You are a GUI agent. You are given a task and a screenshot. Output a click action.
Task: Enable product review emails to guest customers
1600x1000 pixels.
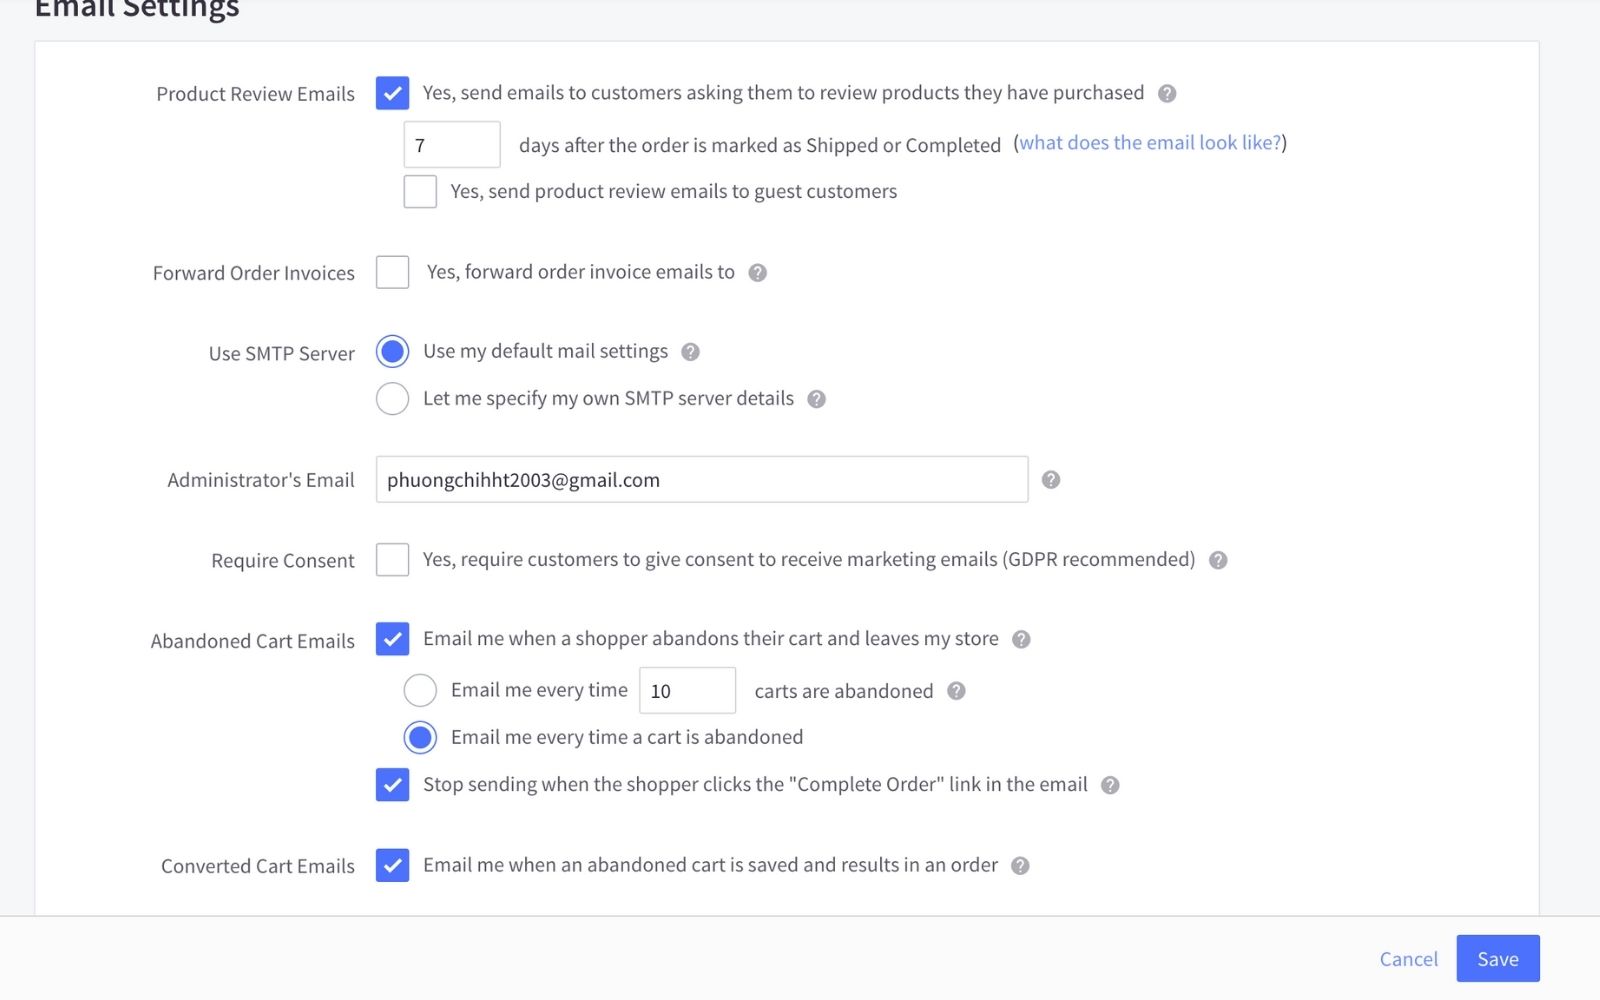coord(420,191)
